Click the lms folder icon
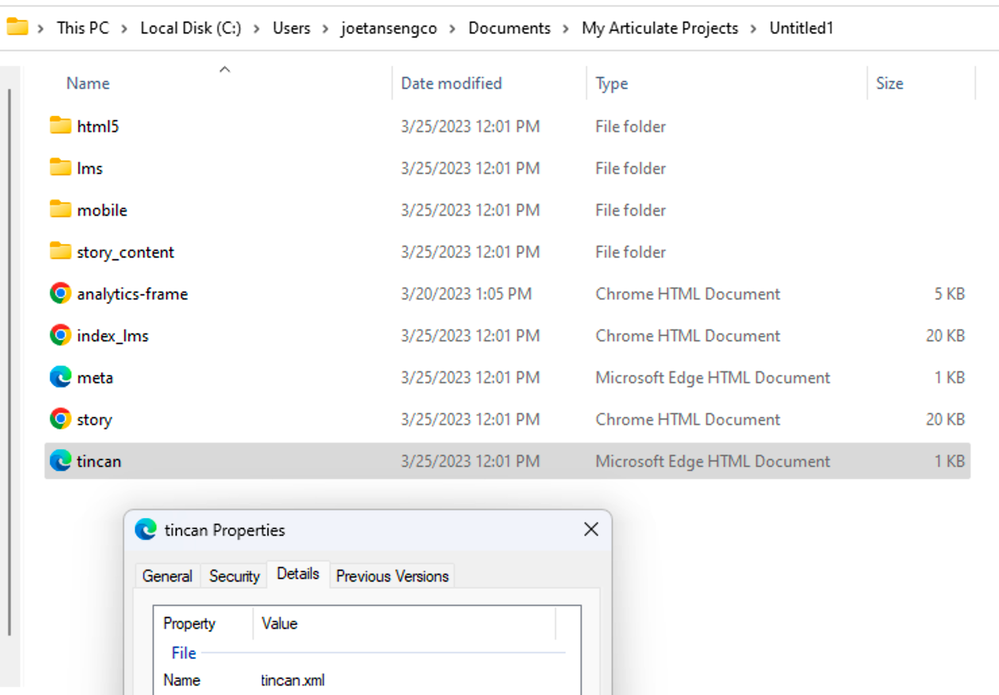 [60, 168]
